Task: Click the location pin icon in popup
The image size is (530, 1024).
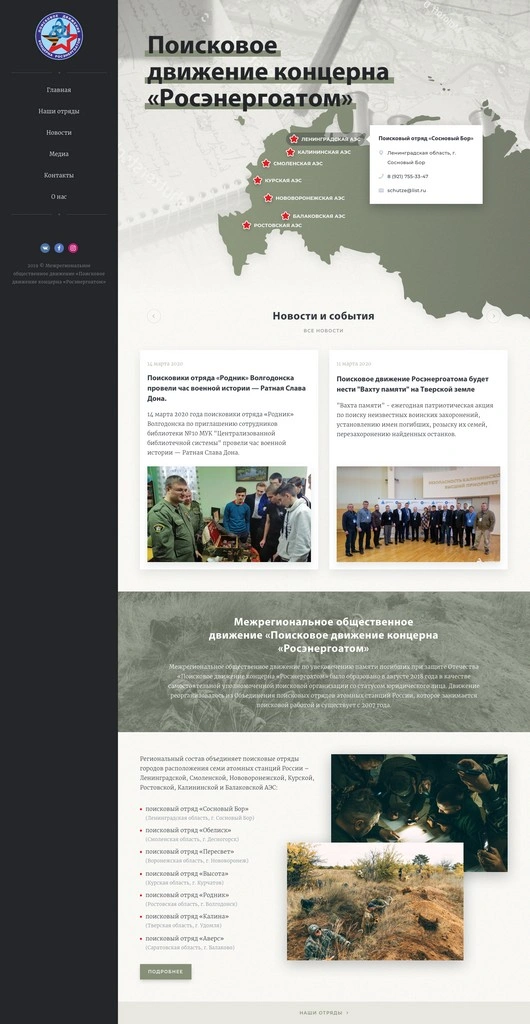Action: tap(381, 153)
